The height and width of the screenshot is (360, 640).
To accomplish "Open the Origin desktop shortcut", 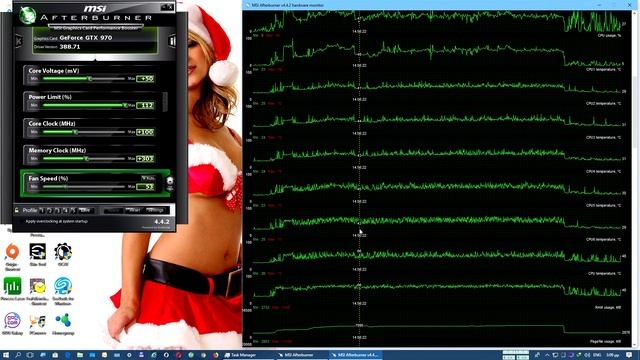I will [13, 257].
